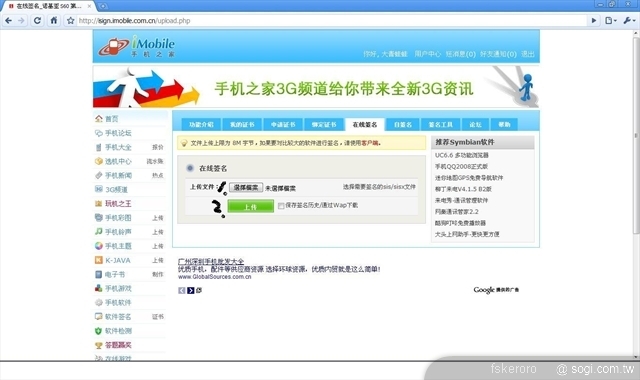This screenshot has width=640, height=380.
Task: Open the page control menu dropdown
Action: (611, 20)
